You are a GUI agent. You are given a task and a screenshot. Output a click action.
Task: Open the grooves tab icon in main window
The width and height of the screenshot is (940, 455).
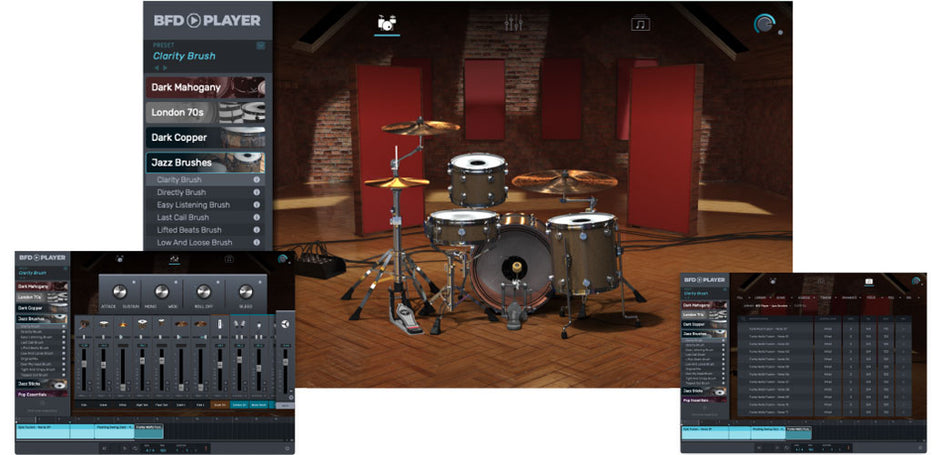[x=640, y=23]
